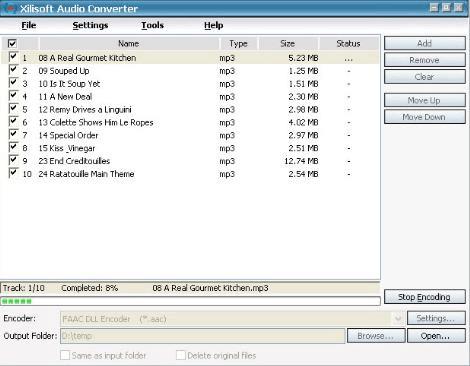
Task: Uncheck the 10 Is It Soup Yet checkbox
Action: coord(13,83)
